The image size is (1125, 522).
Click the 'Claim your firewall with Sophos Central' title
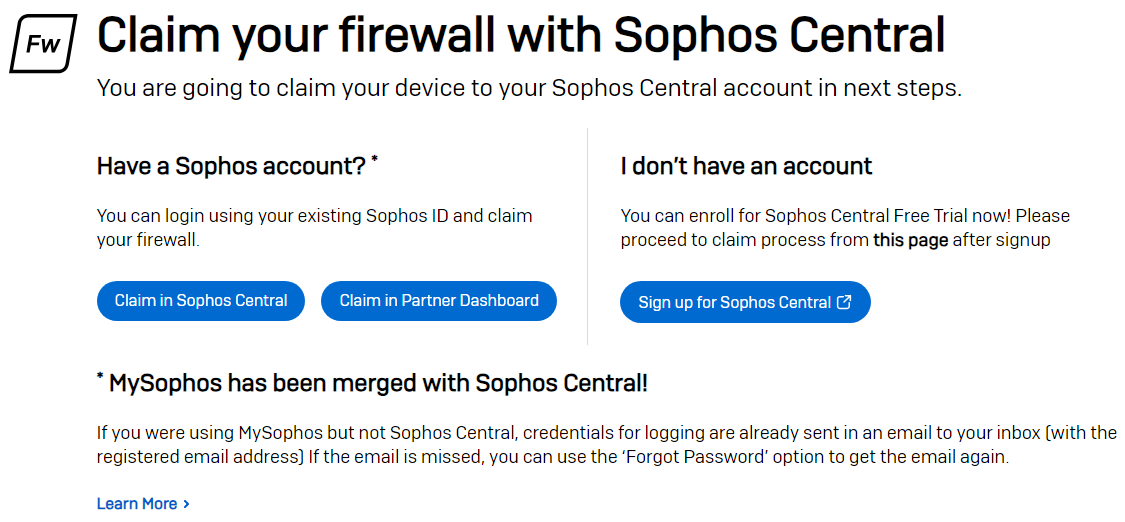coord(521,36)
